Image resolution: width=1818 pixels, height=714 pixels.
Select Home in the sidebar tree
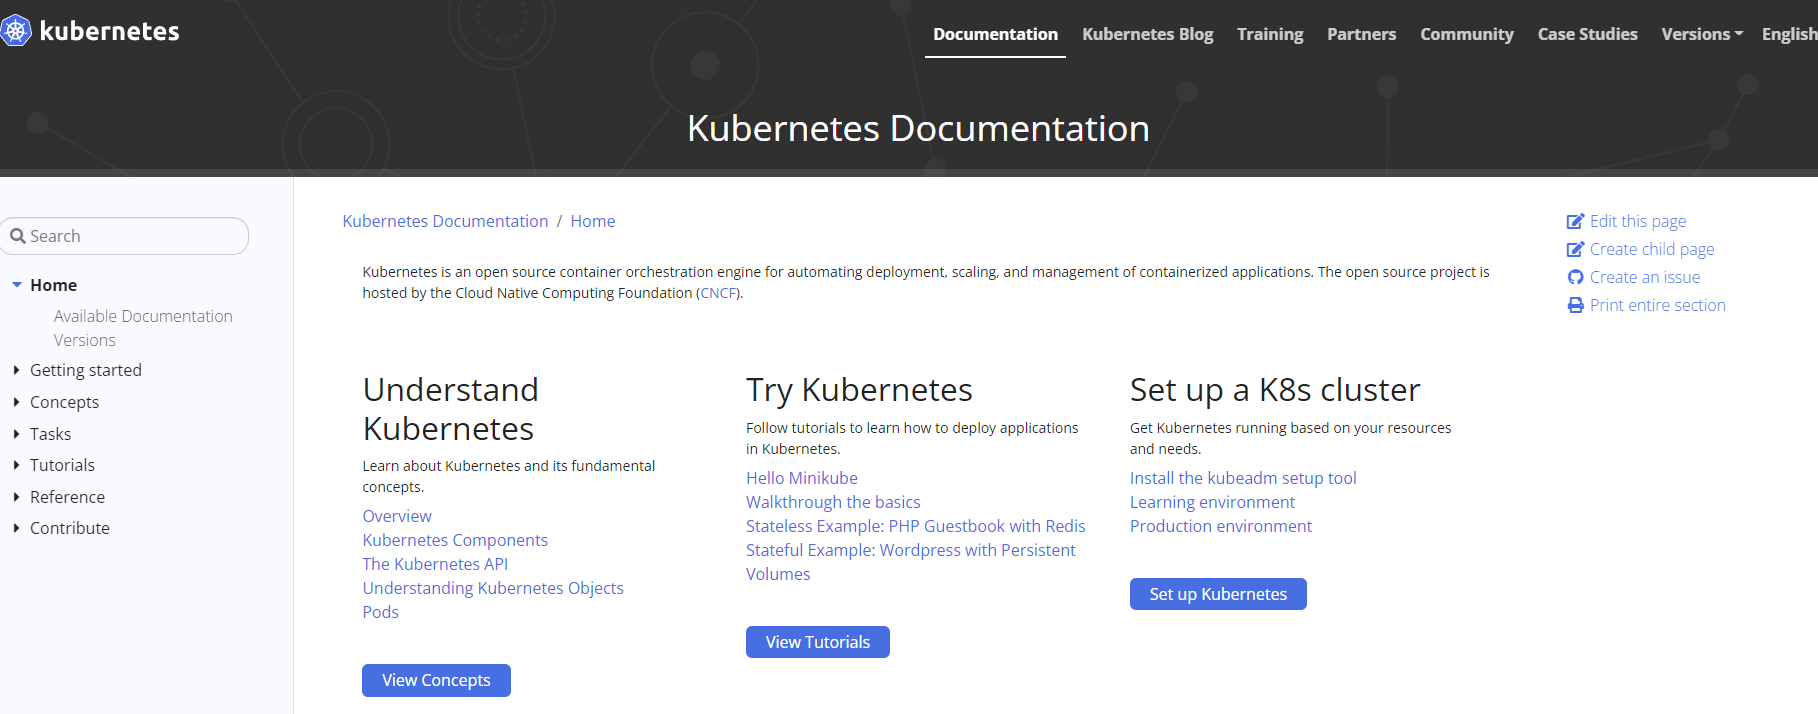pos(53,285)
